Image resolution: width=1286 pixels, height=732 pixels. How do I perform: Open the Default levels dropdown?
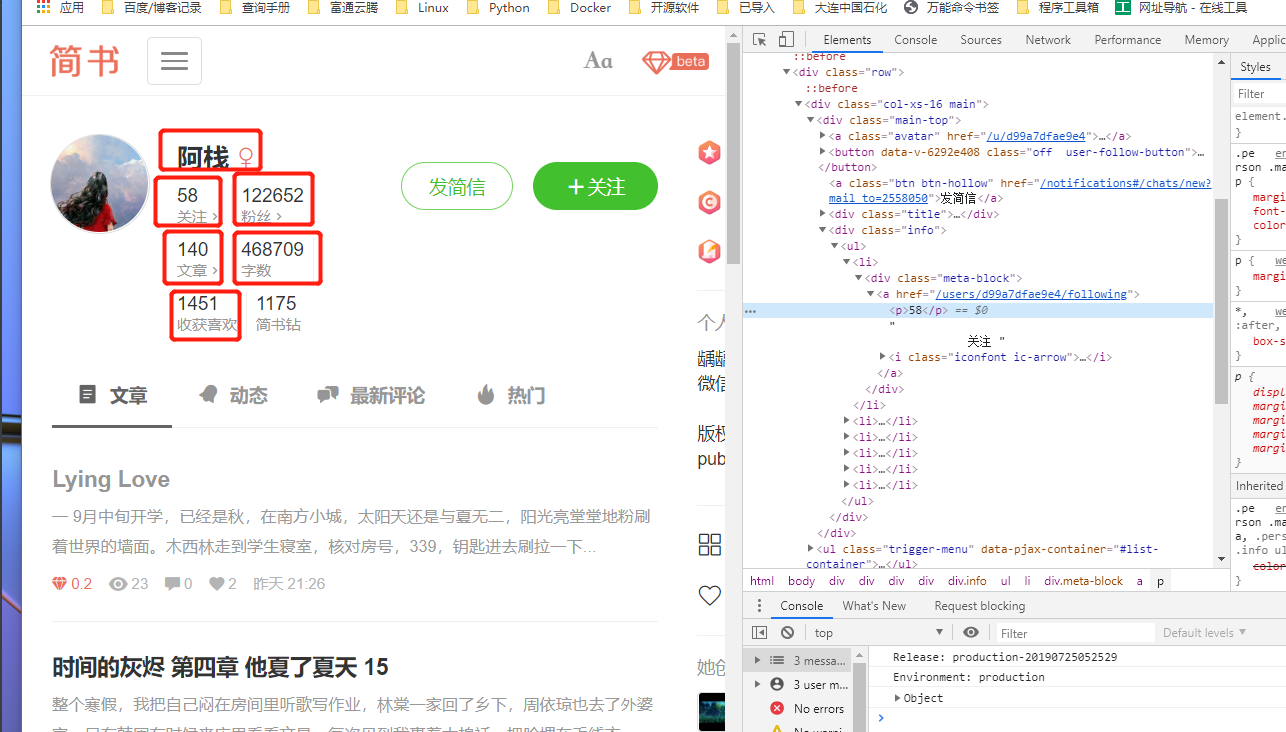click(x=1204, y=633)
